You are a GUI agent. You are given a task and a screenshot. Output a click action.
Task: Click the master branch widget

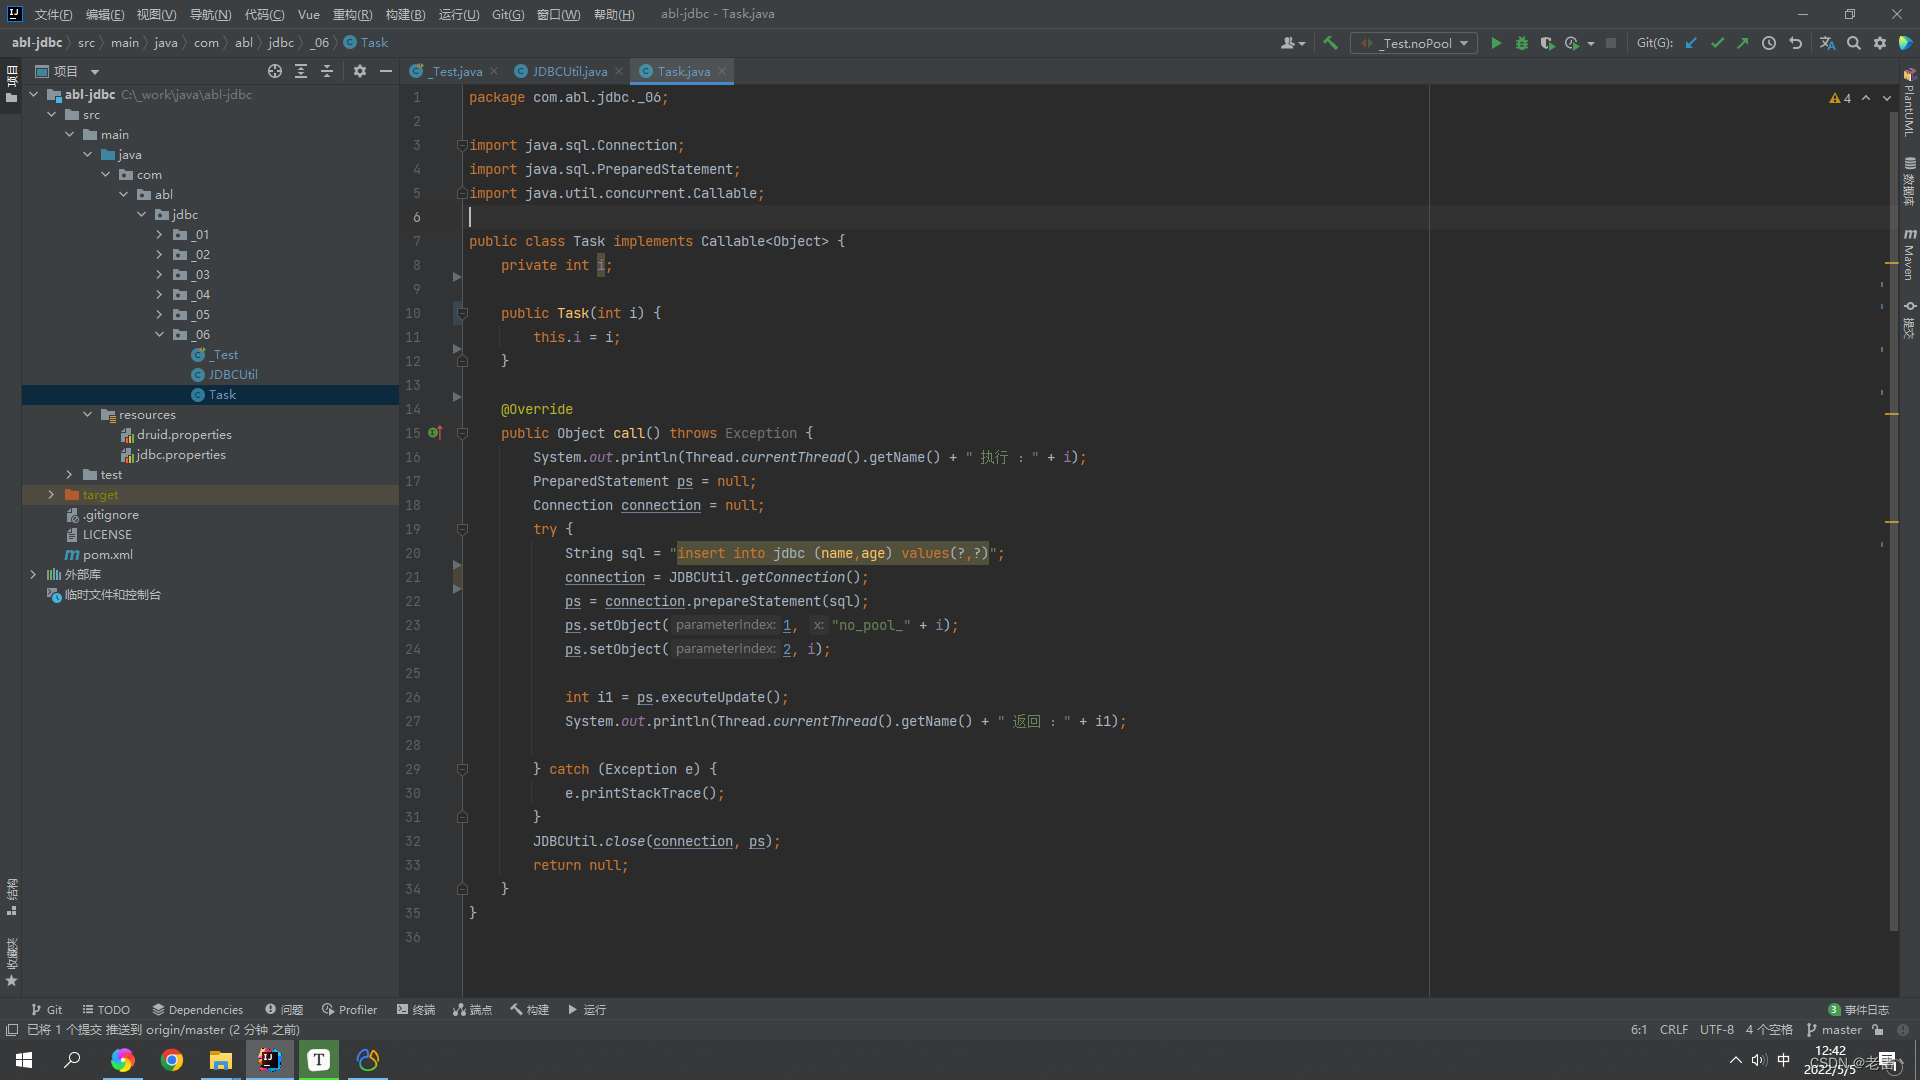point(1834,1029)
